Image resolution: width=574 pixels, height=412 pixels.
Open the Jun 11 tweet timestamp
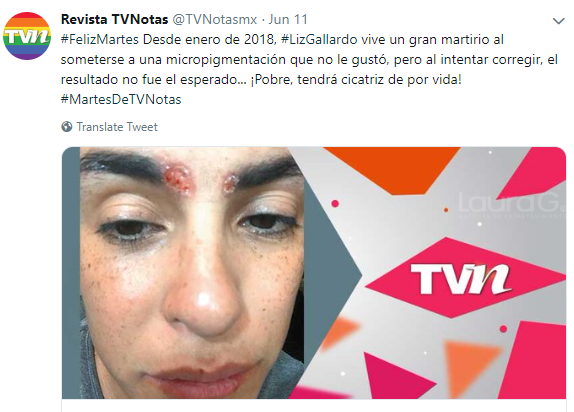288,19
